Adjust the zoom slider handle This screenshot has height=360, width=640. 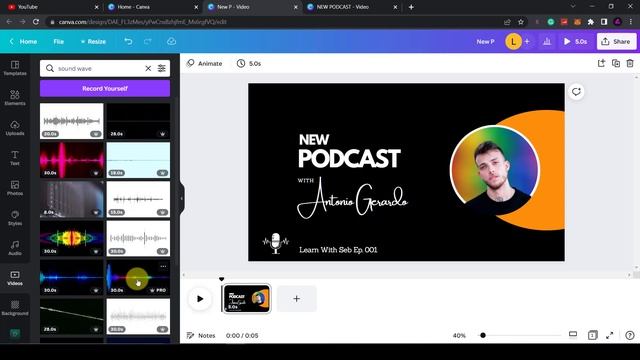pyautogui.click(x=483, y=336)
